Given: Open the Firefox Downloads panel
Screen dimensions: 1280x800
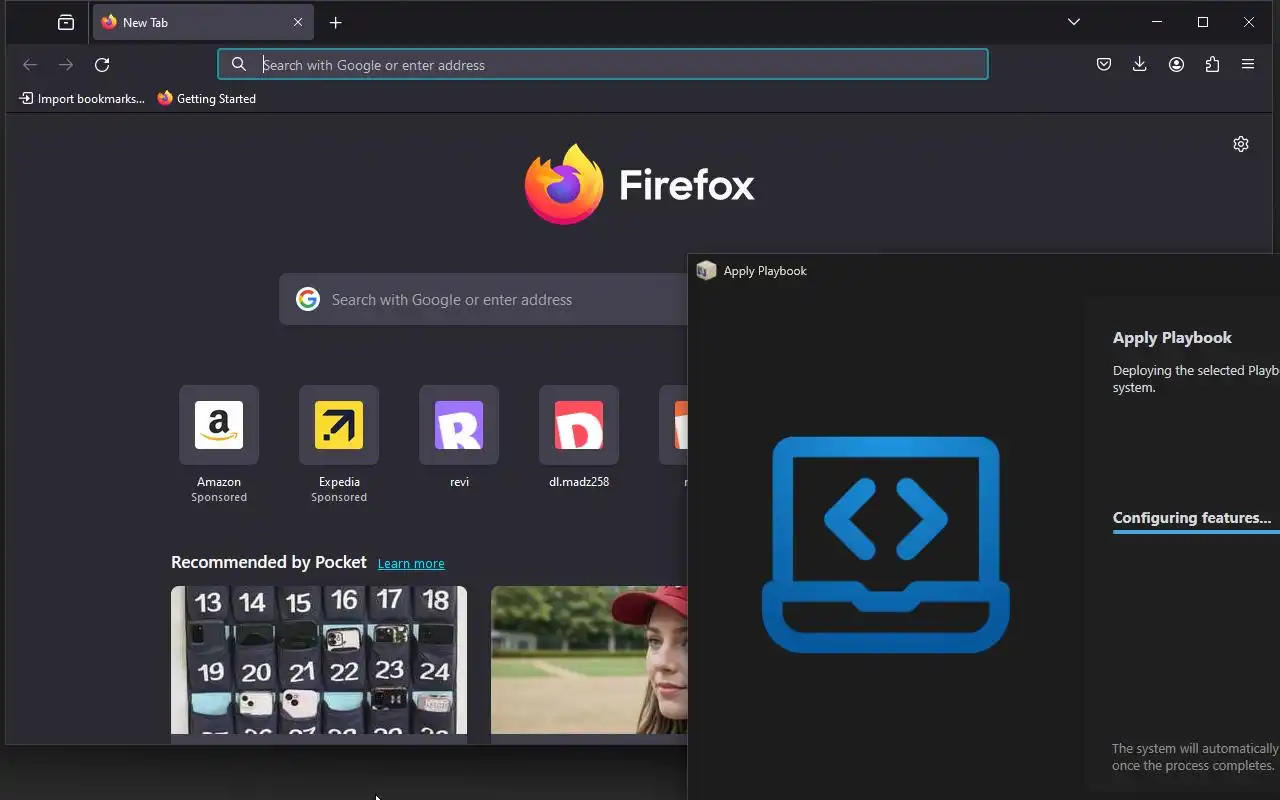Looking at the screenshot, I should pyautogui.click(x=1140, y=65).
